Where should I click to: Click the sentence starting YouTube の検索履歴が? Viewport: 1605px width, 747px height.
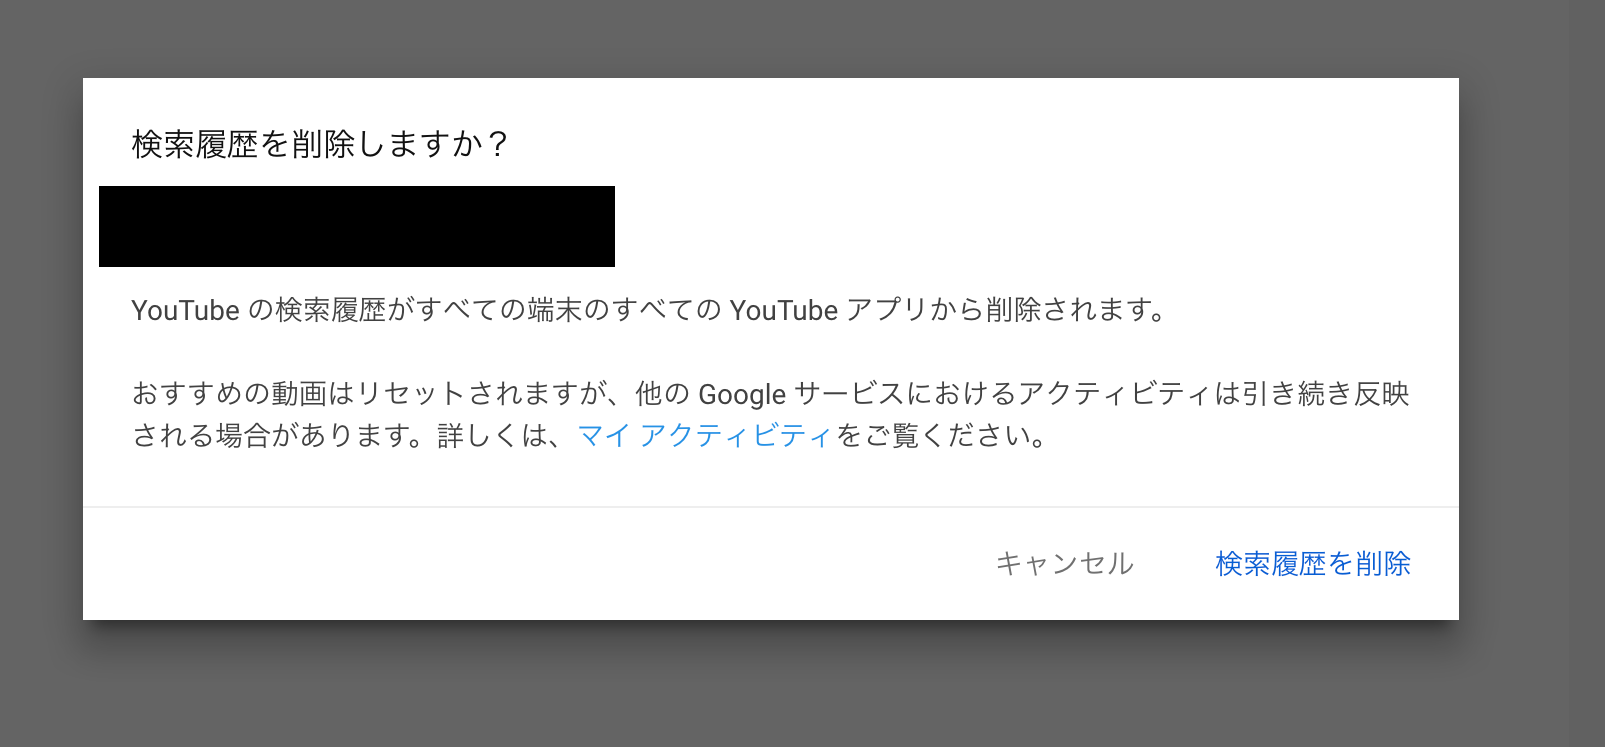coord(650,311)
